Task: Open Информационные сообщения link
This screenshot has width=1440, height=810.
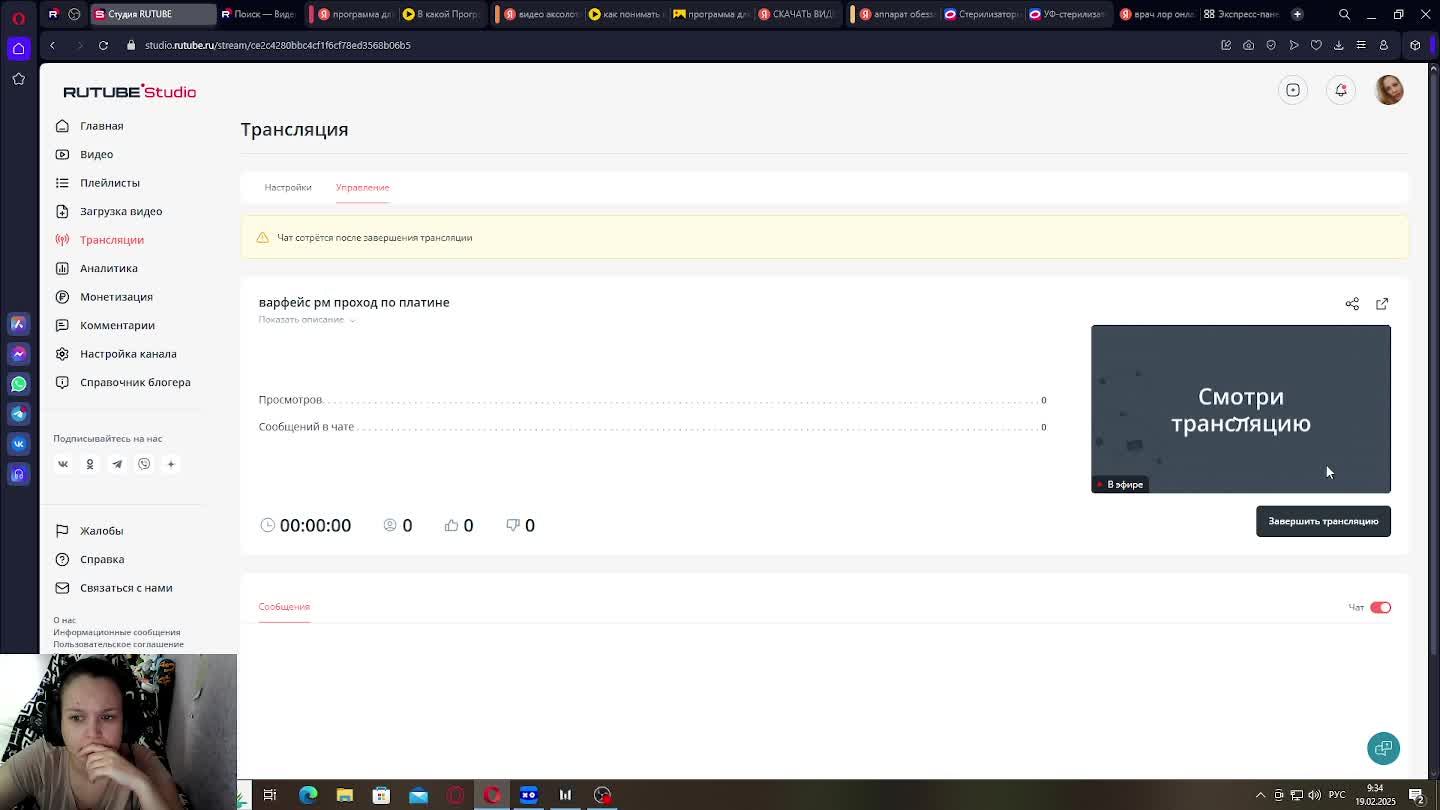Action: (x=117, y=632)
